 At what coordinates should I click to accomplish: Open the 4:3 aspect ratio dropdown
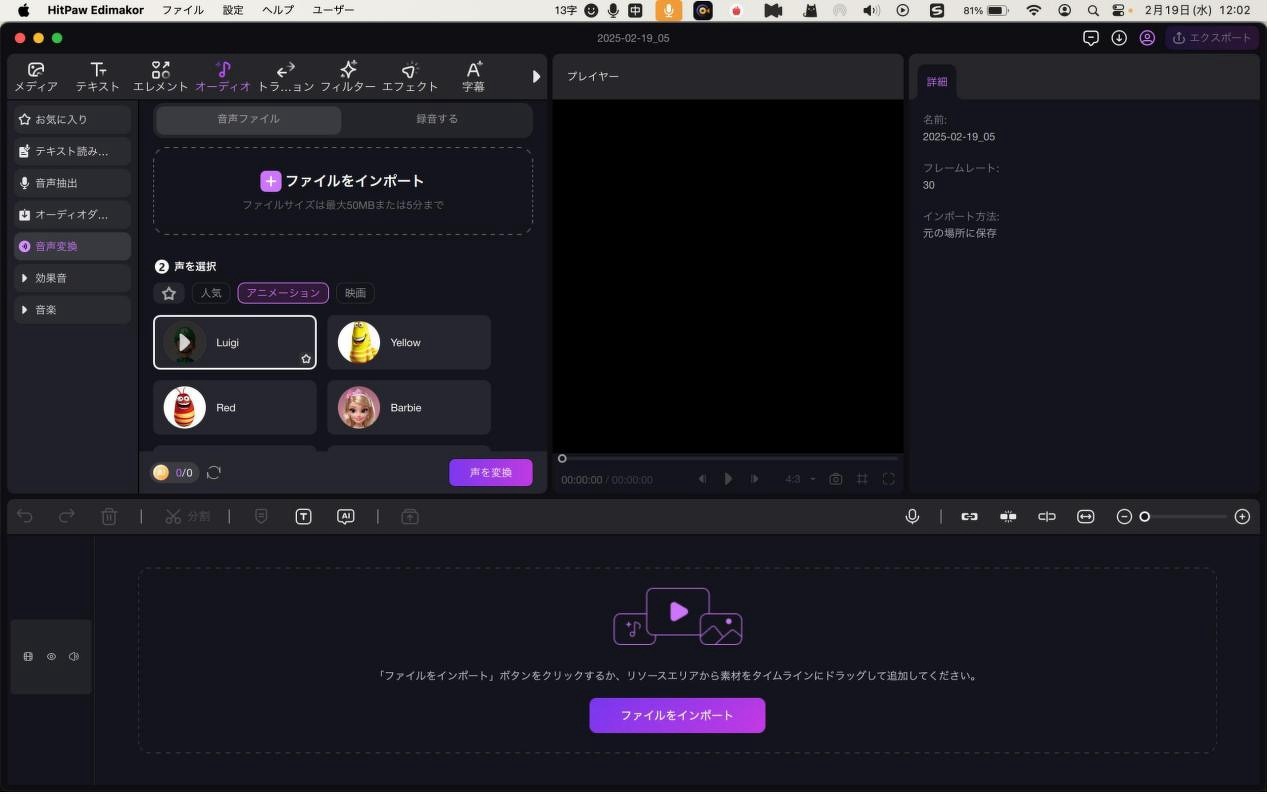point(800,481)
